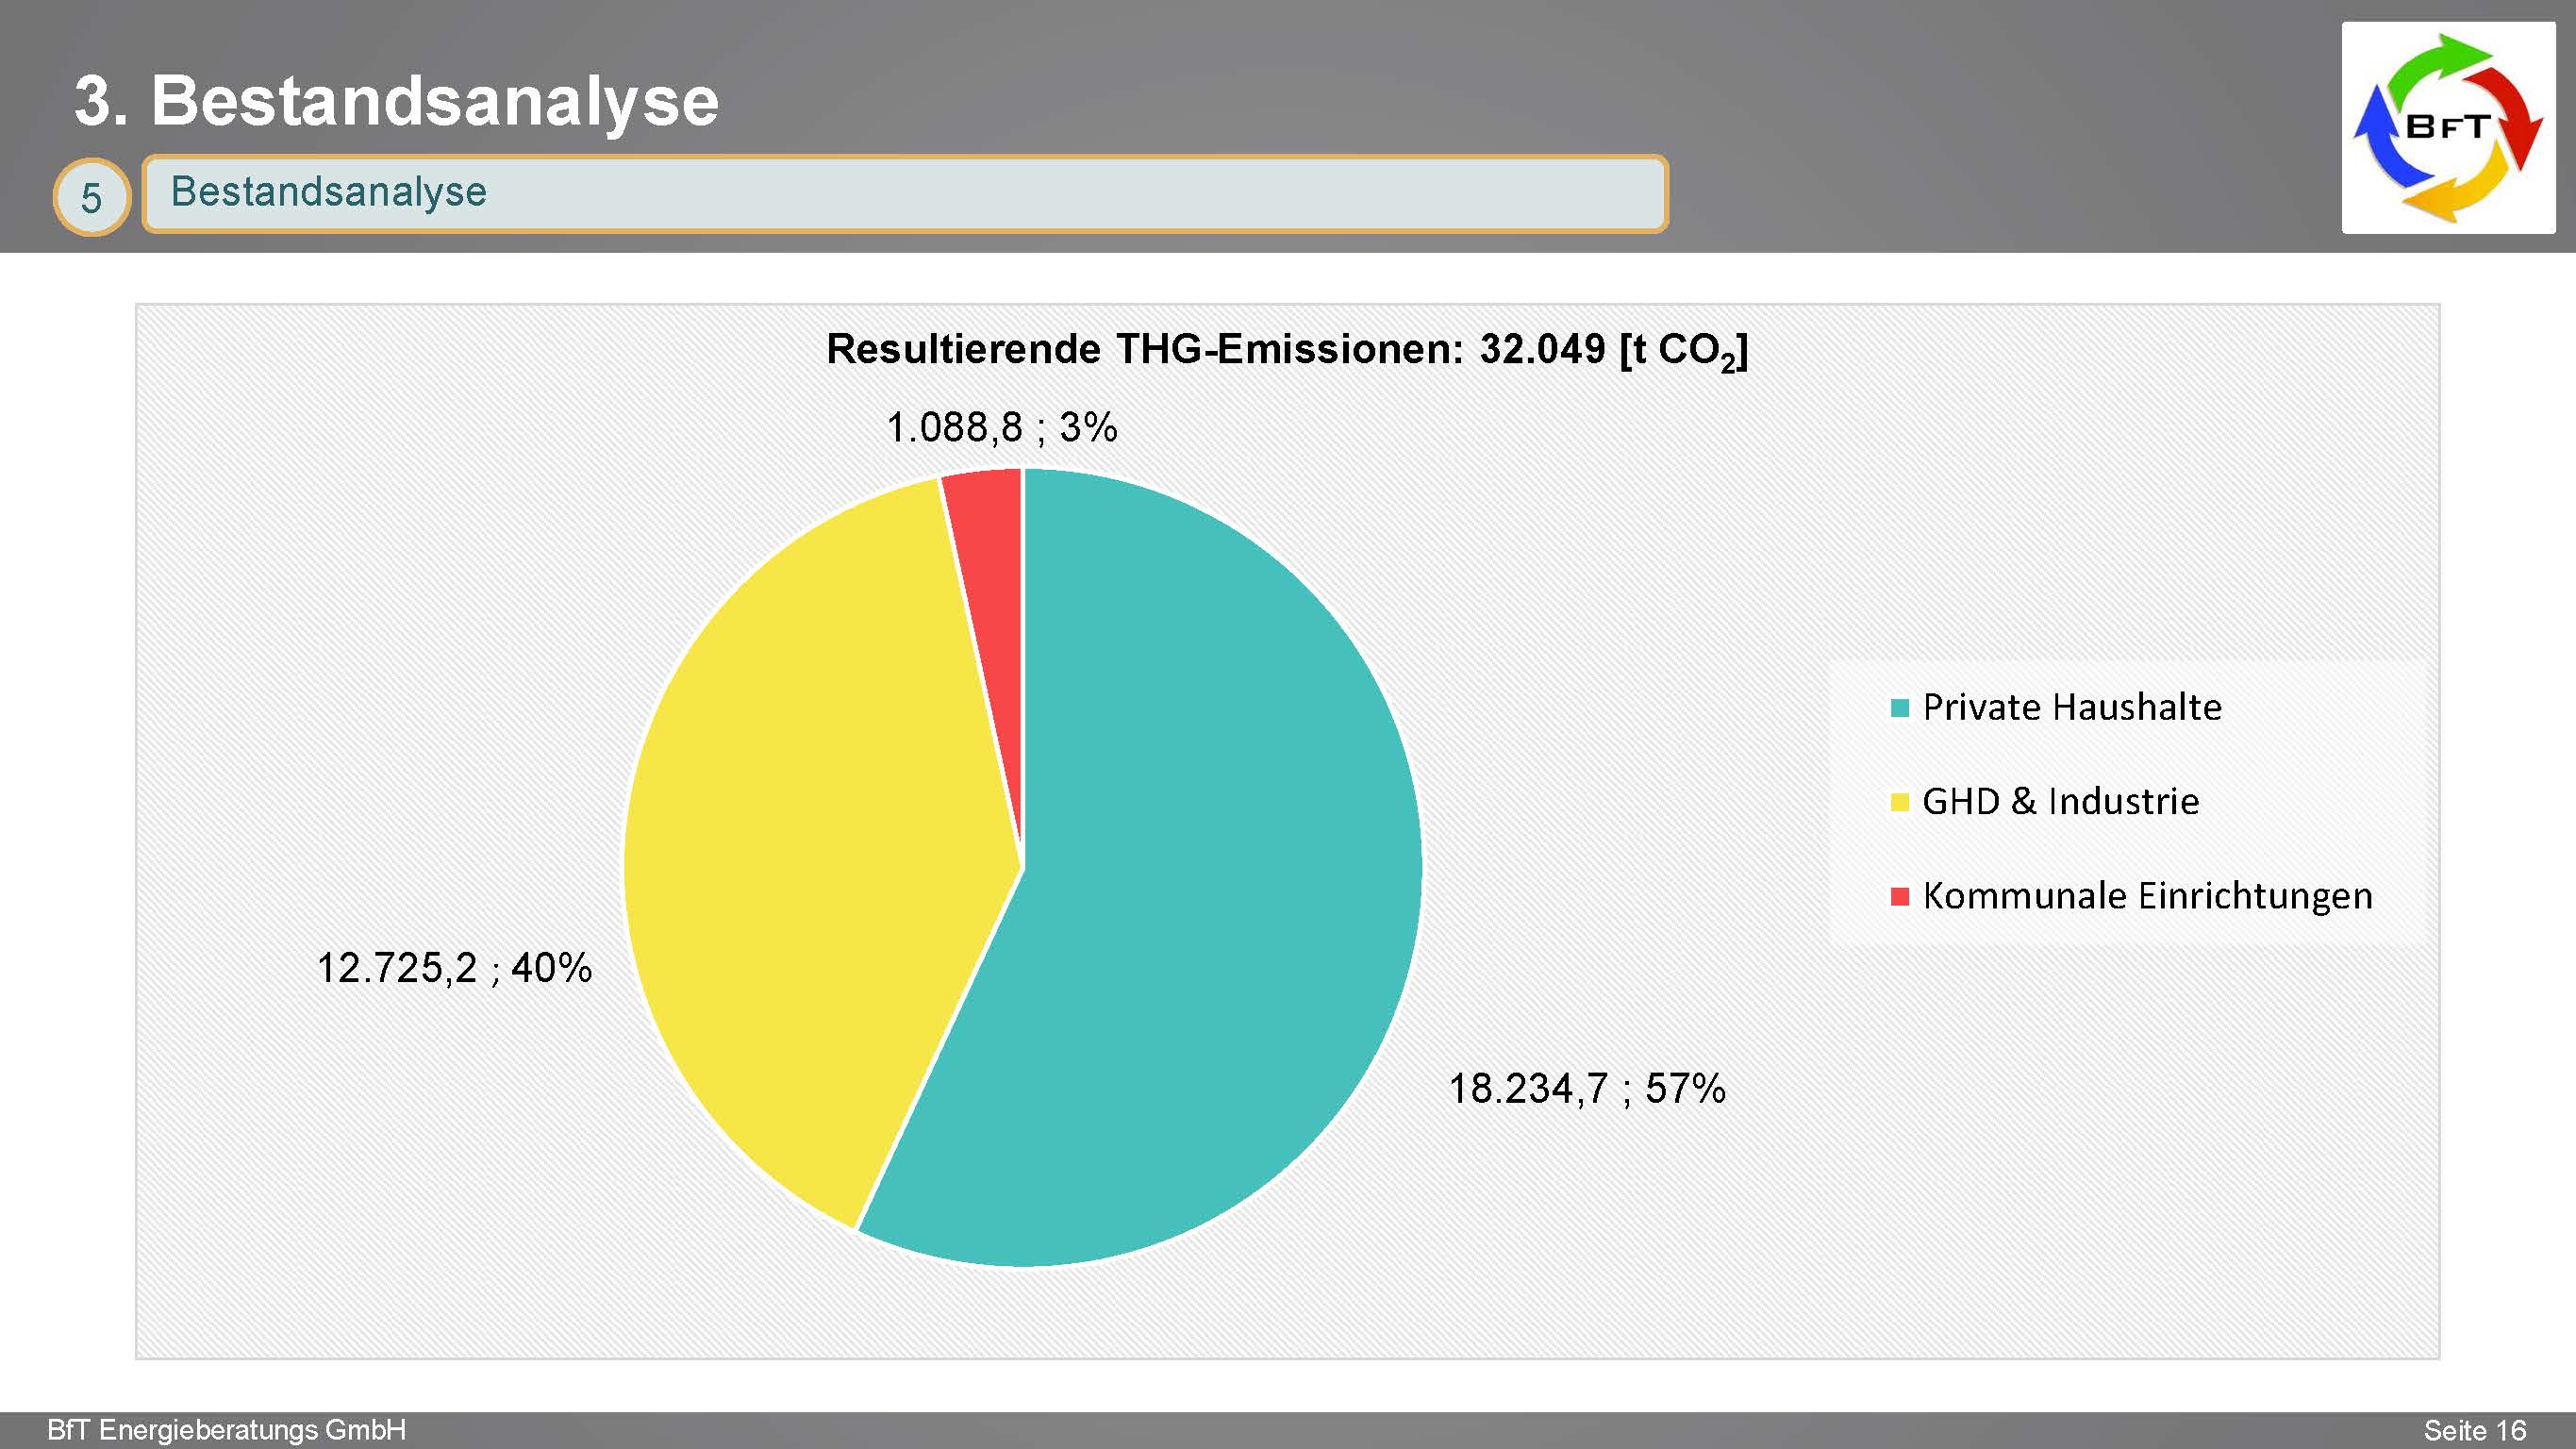
Task: Click the chart title Resultierende THG-Emissionen
Action: (x=1287, y=350)
